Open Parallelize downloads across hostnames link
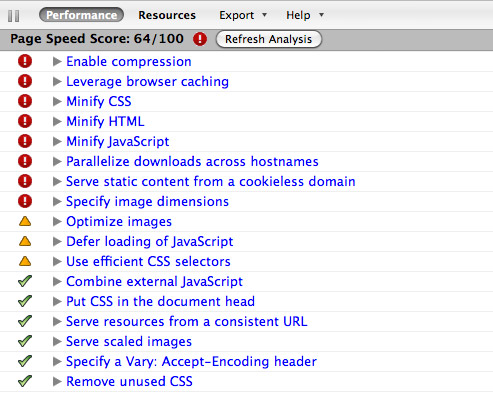This screenshot has height=394, width=493. pyautogui.click(x=192, y=162)
